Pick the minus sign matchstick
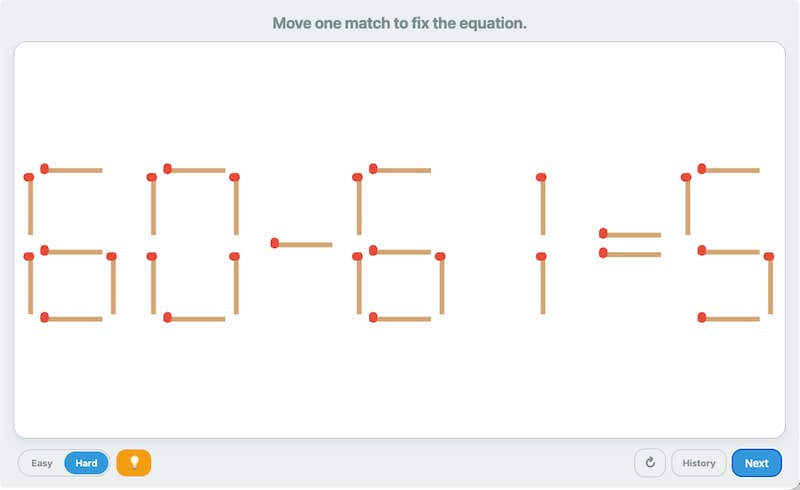Screen dimensions: 800x490 301,243
